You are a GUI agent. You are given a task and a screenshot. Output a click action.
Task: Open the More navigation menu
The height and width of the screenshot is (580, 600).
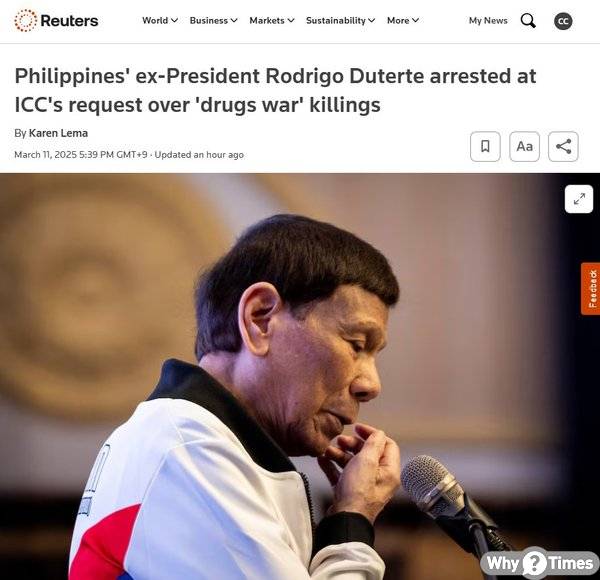403,21
